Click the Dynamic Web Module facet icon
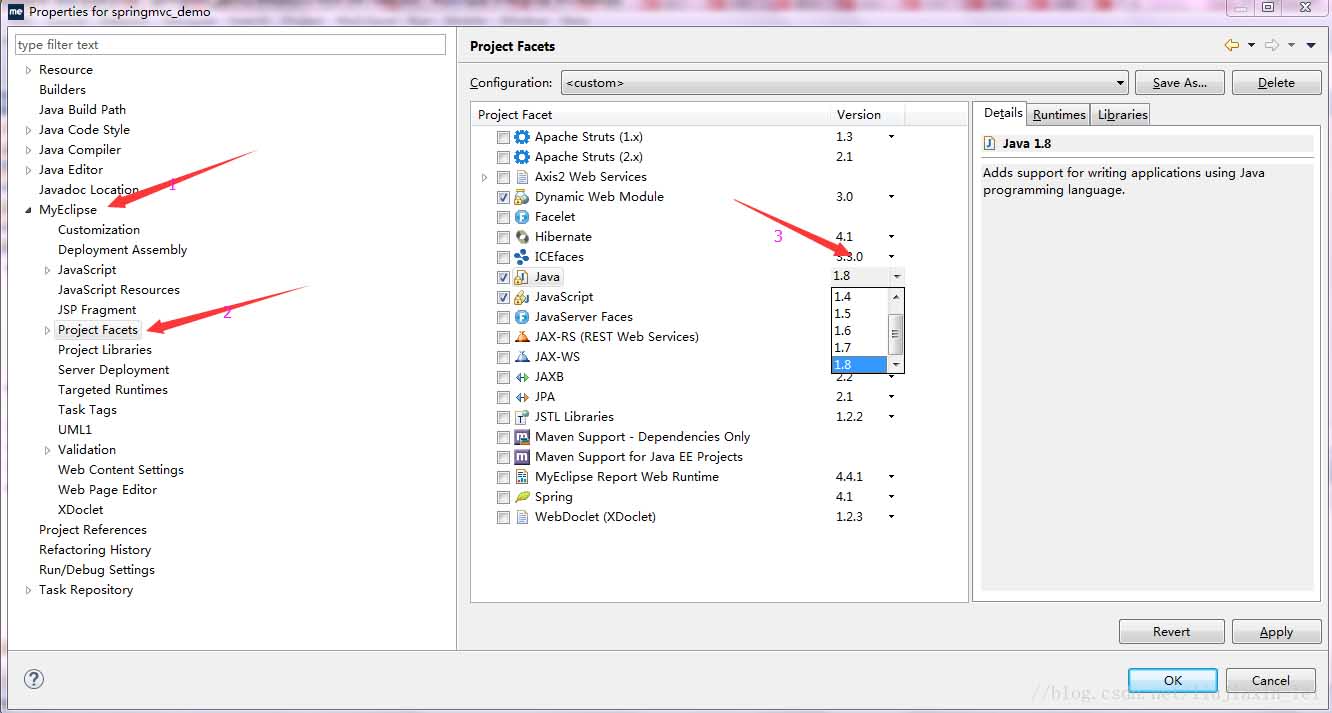 (522, 197)
